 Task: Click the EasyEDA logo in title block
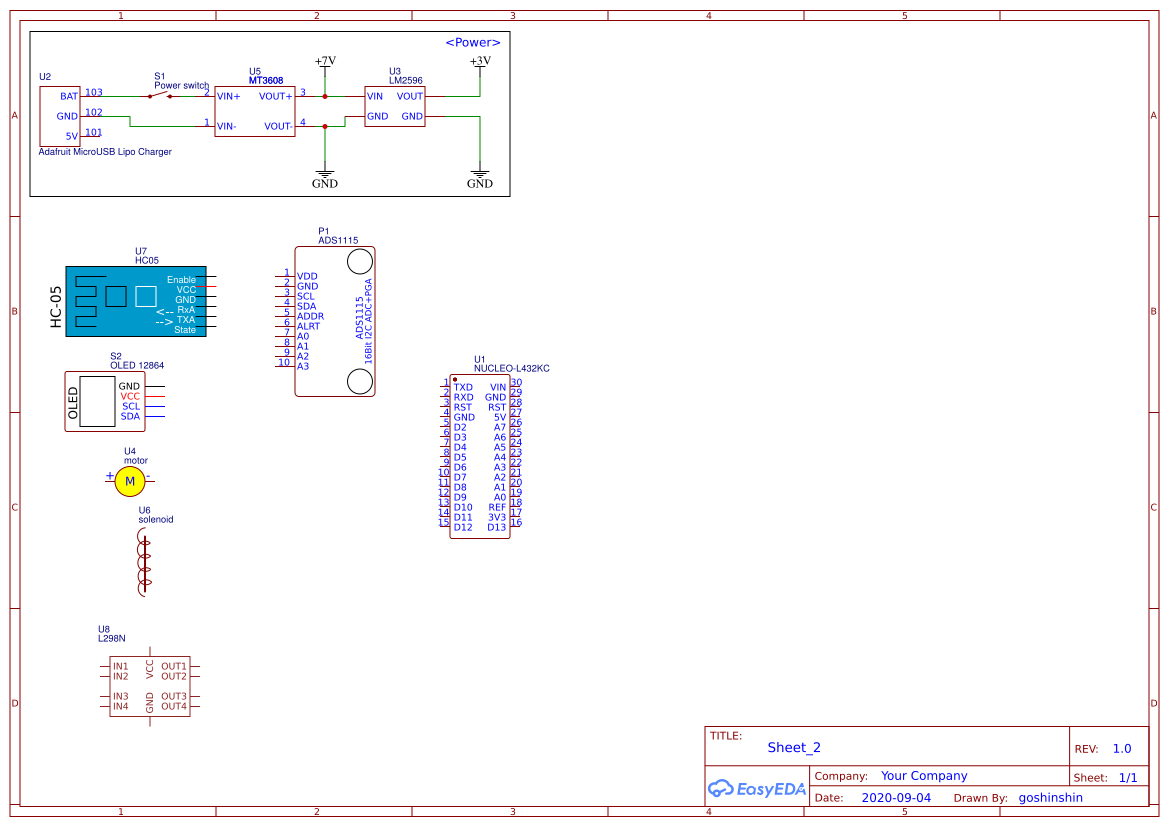[x=757, y=788]
